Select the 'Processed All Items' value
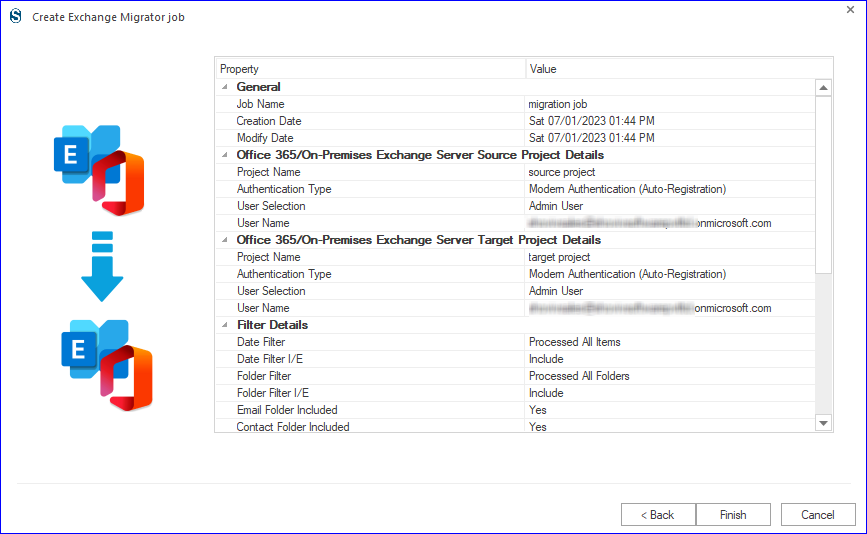This screenshot has width=867, height=534. (x=574, y=342)
